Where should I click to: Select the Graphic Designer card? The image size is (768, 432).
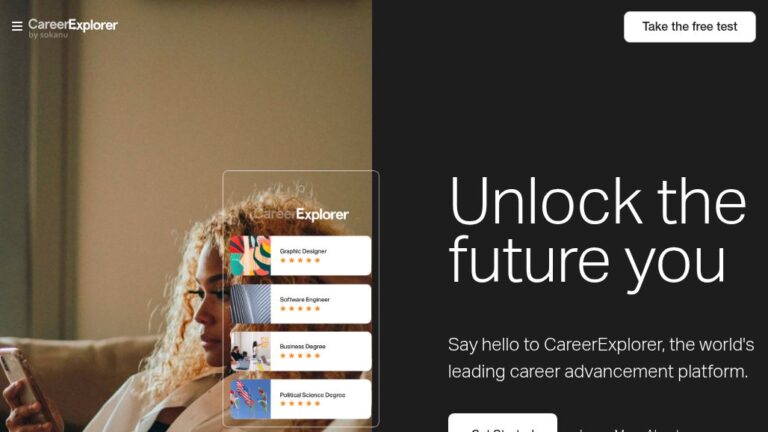[300, 256]
